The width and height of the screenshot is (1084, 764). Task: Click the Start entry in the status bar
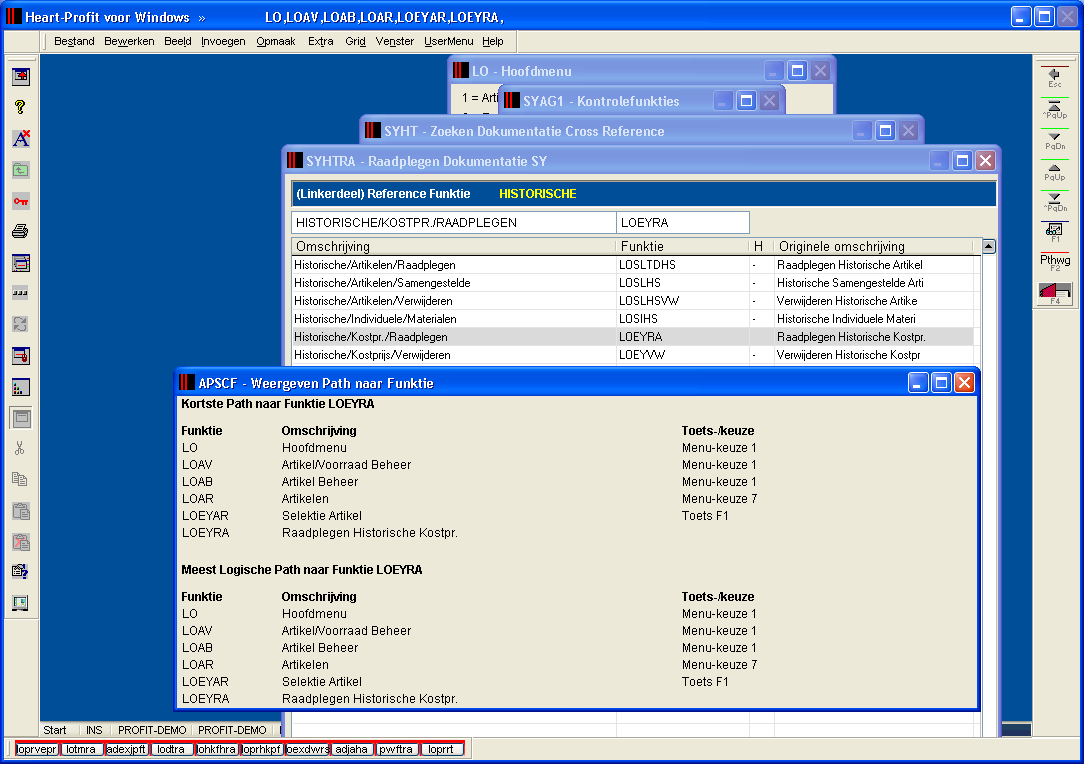55,730
